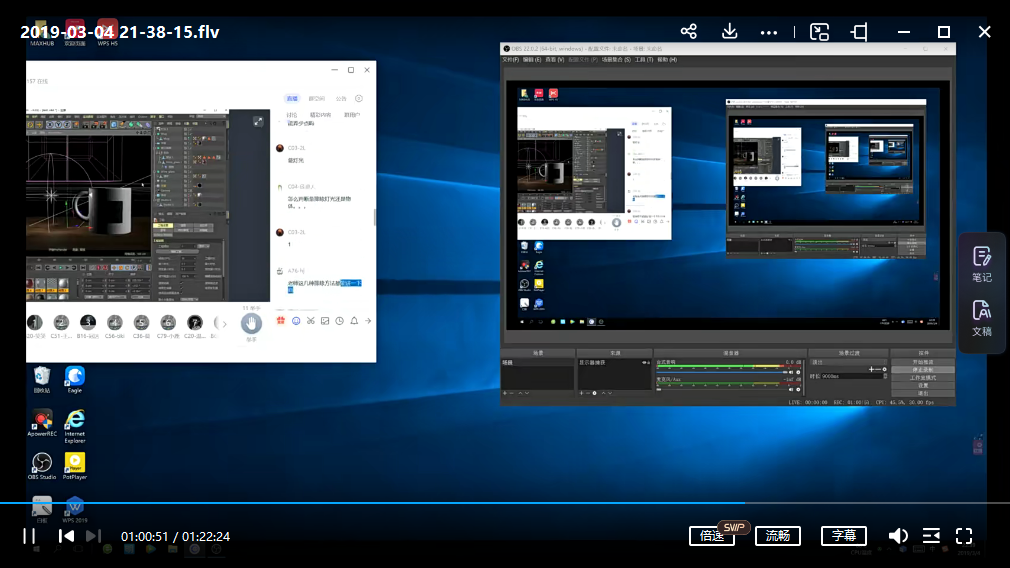Select participant avatar number 3
1010x568 pixels.
coord(88,322)
